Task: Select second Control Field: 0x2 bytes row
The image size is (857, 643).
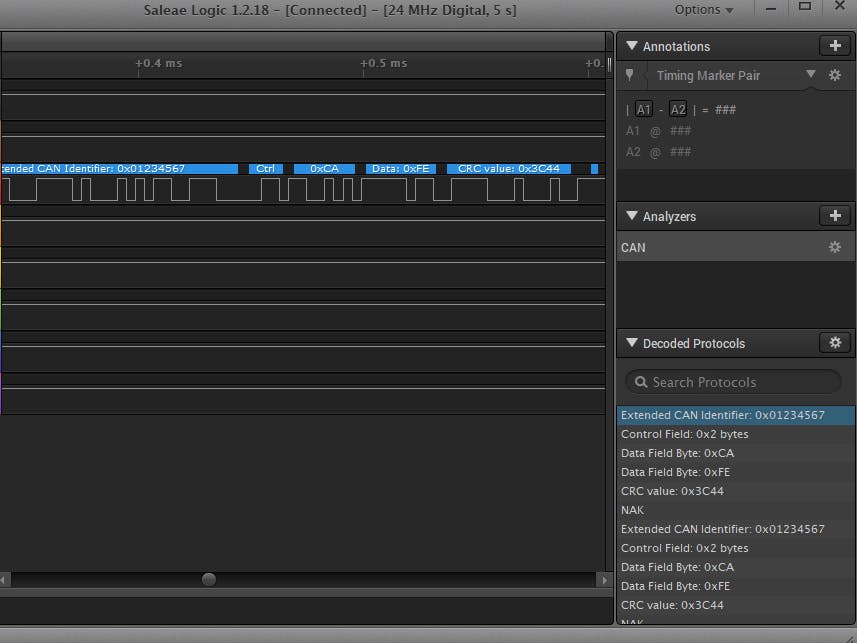Action: [x=736, y=548]
